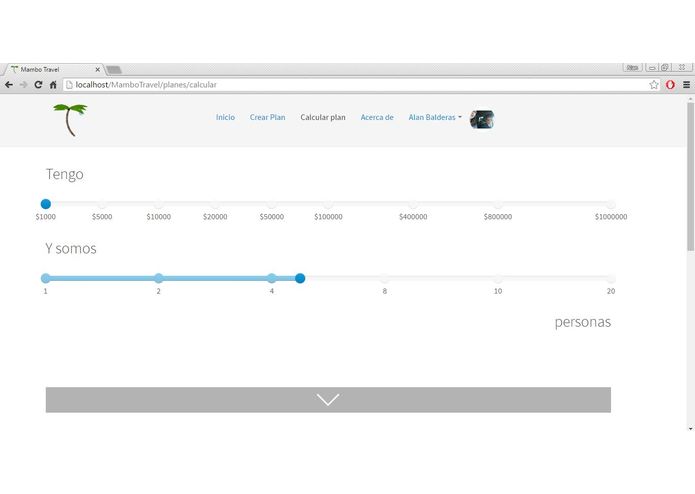Set budget slider to $20000 point
The image size is (695, 494).
(x=215, y=204)
